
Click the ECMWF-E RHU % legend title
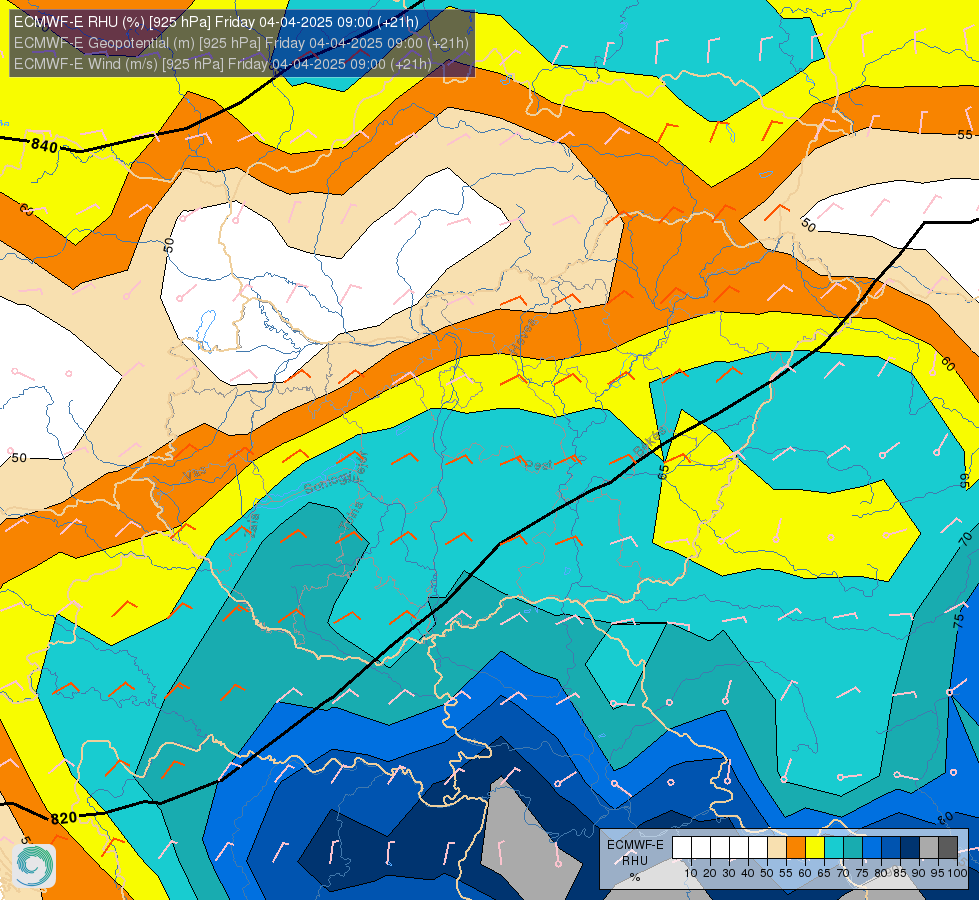pyautogui.click(x=636, y=861)
